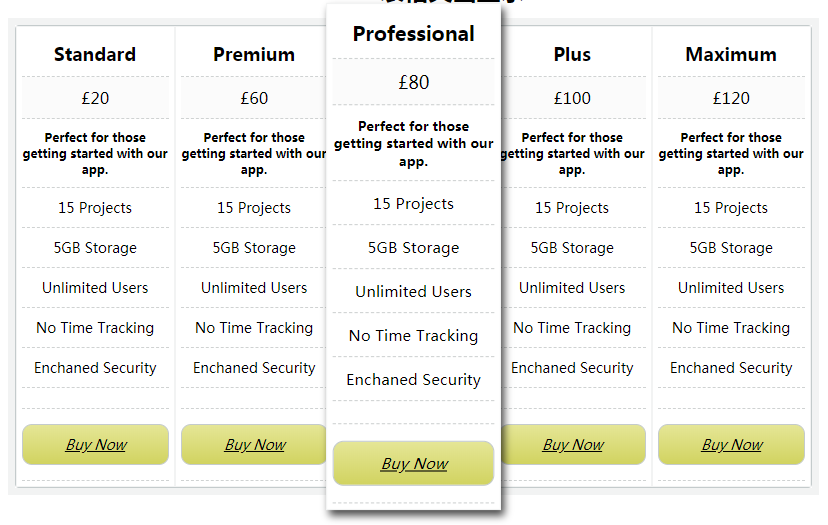Select the Plus plan heading
Screen dimensions: 828x525
(x=572, y=54)
